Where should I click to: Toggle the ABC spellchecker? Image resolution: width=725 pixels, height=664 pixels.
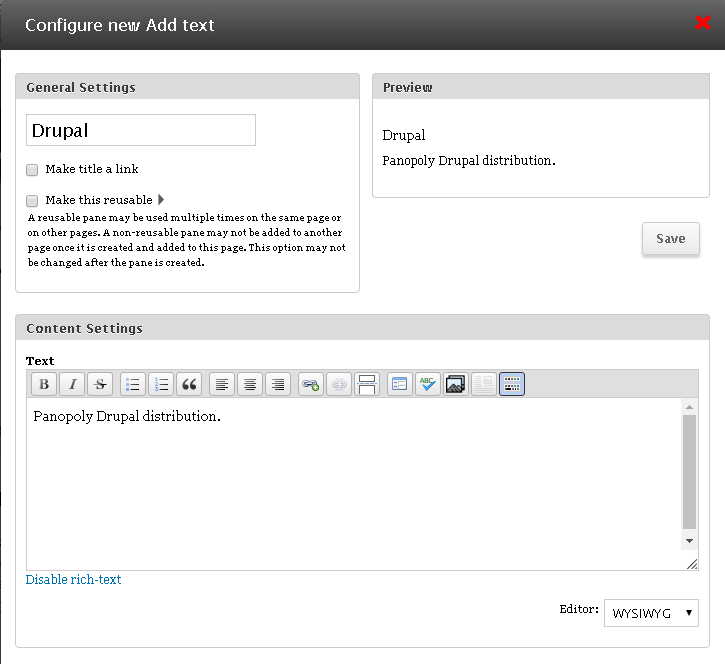[x=428, y=384]
